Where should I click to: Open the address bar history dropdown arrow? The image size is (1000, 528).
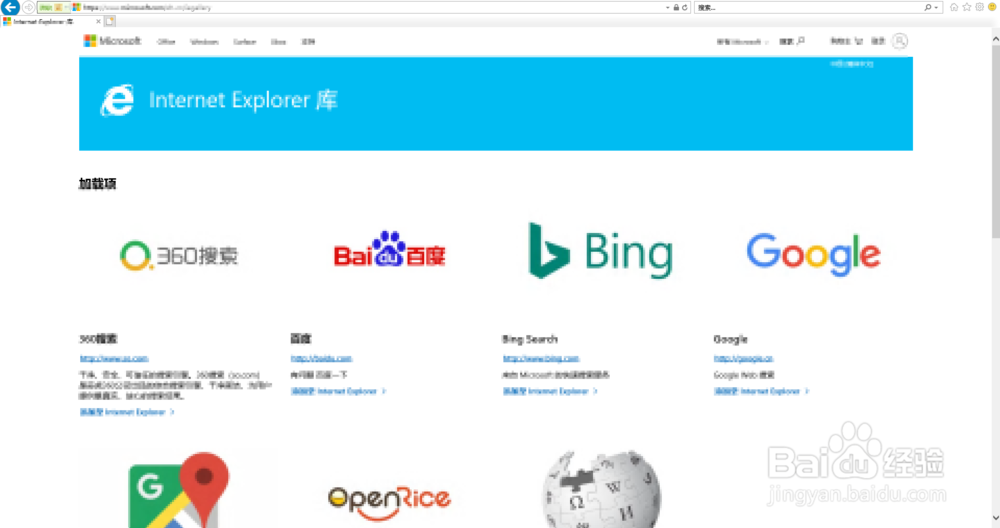(x=668, y=8)
